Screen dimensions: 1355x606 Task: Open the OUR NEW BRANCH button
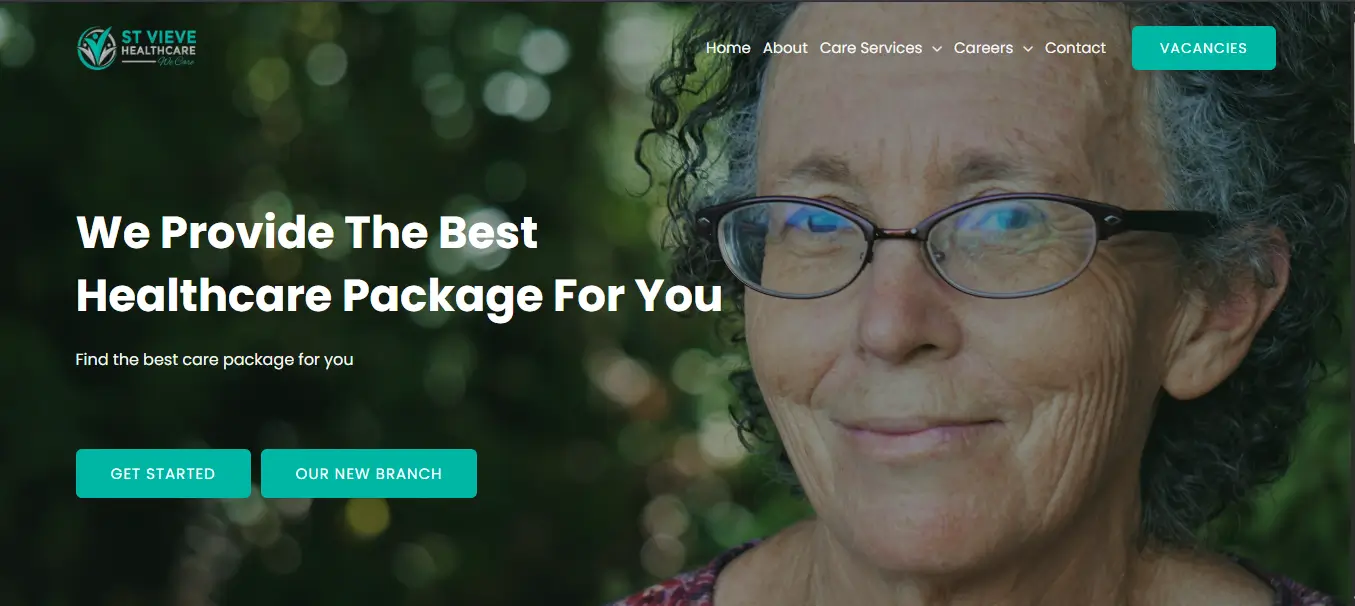tap(369, 473)
